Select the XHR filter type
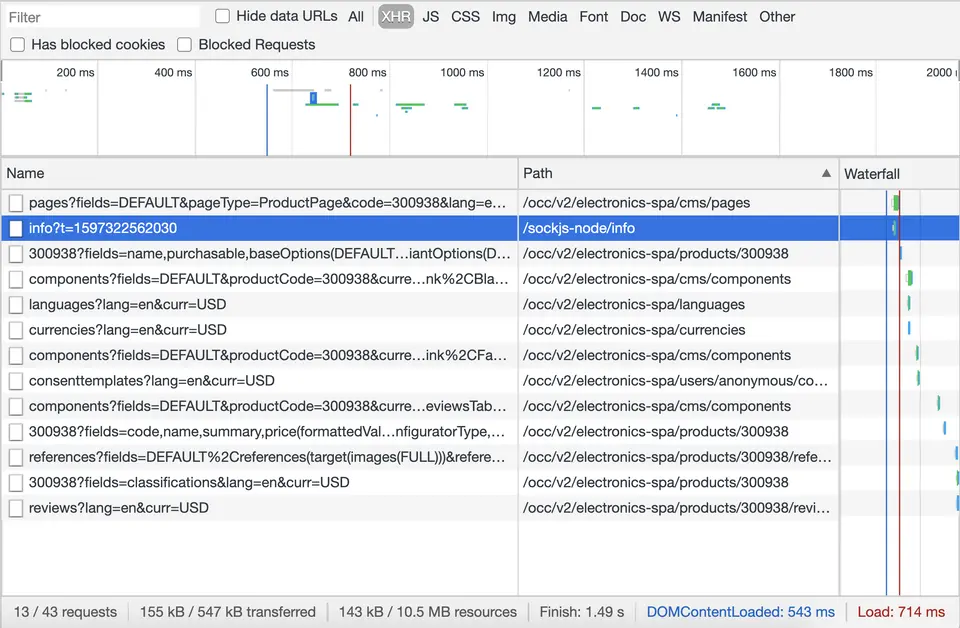The image size is (960, 628). tap(396, 17)
